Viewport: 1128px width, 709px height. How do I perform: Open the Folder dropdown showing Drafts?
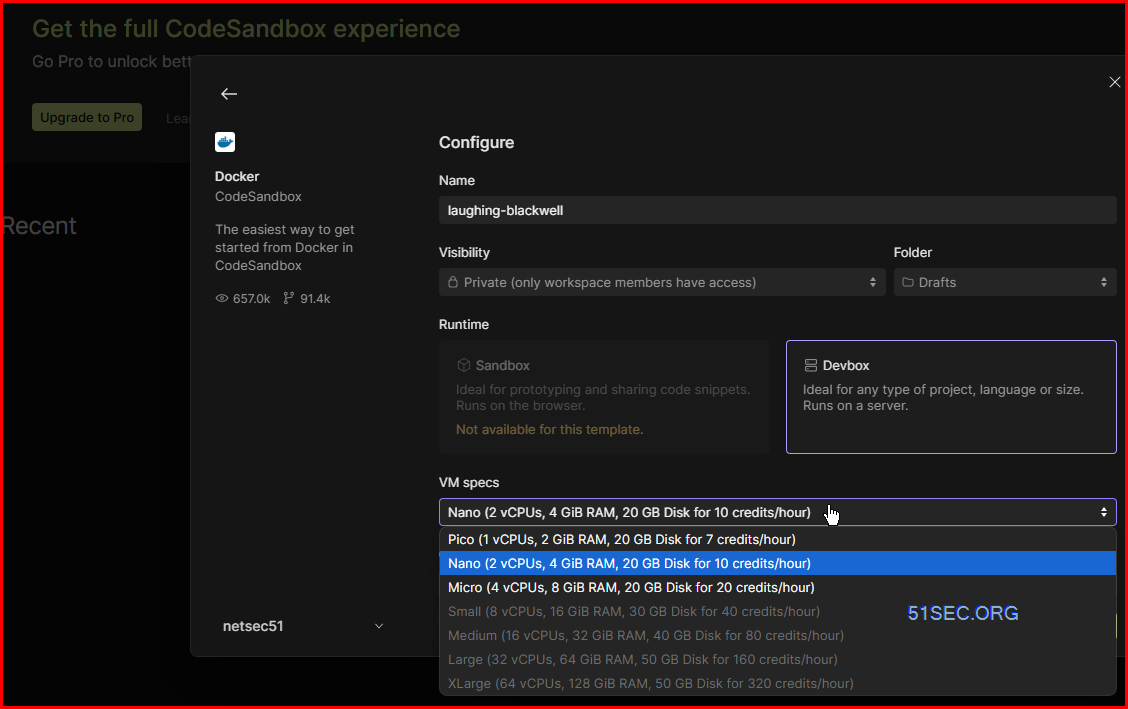point(1005,283)
